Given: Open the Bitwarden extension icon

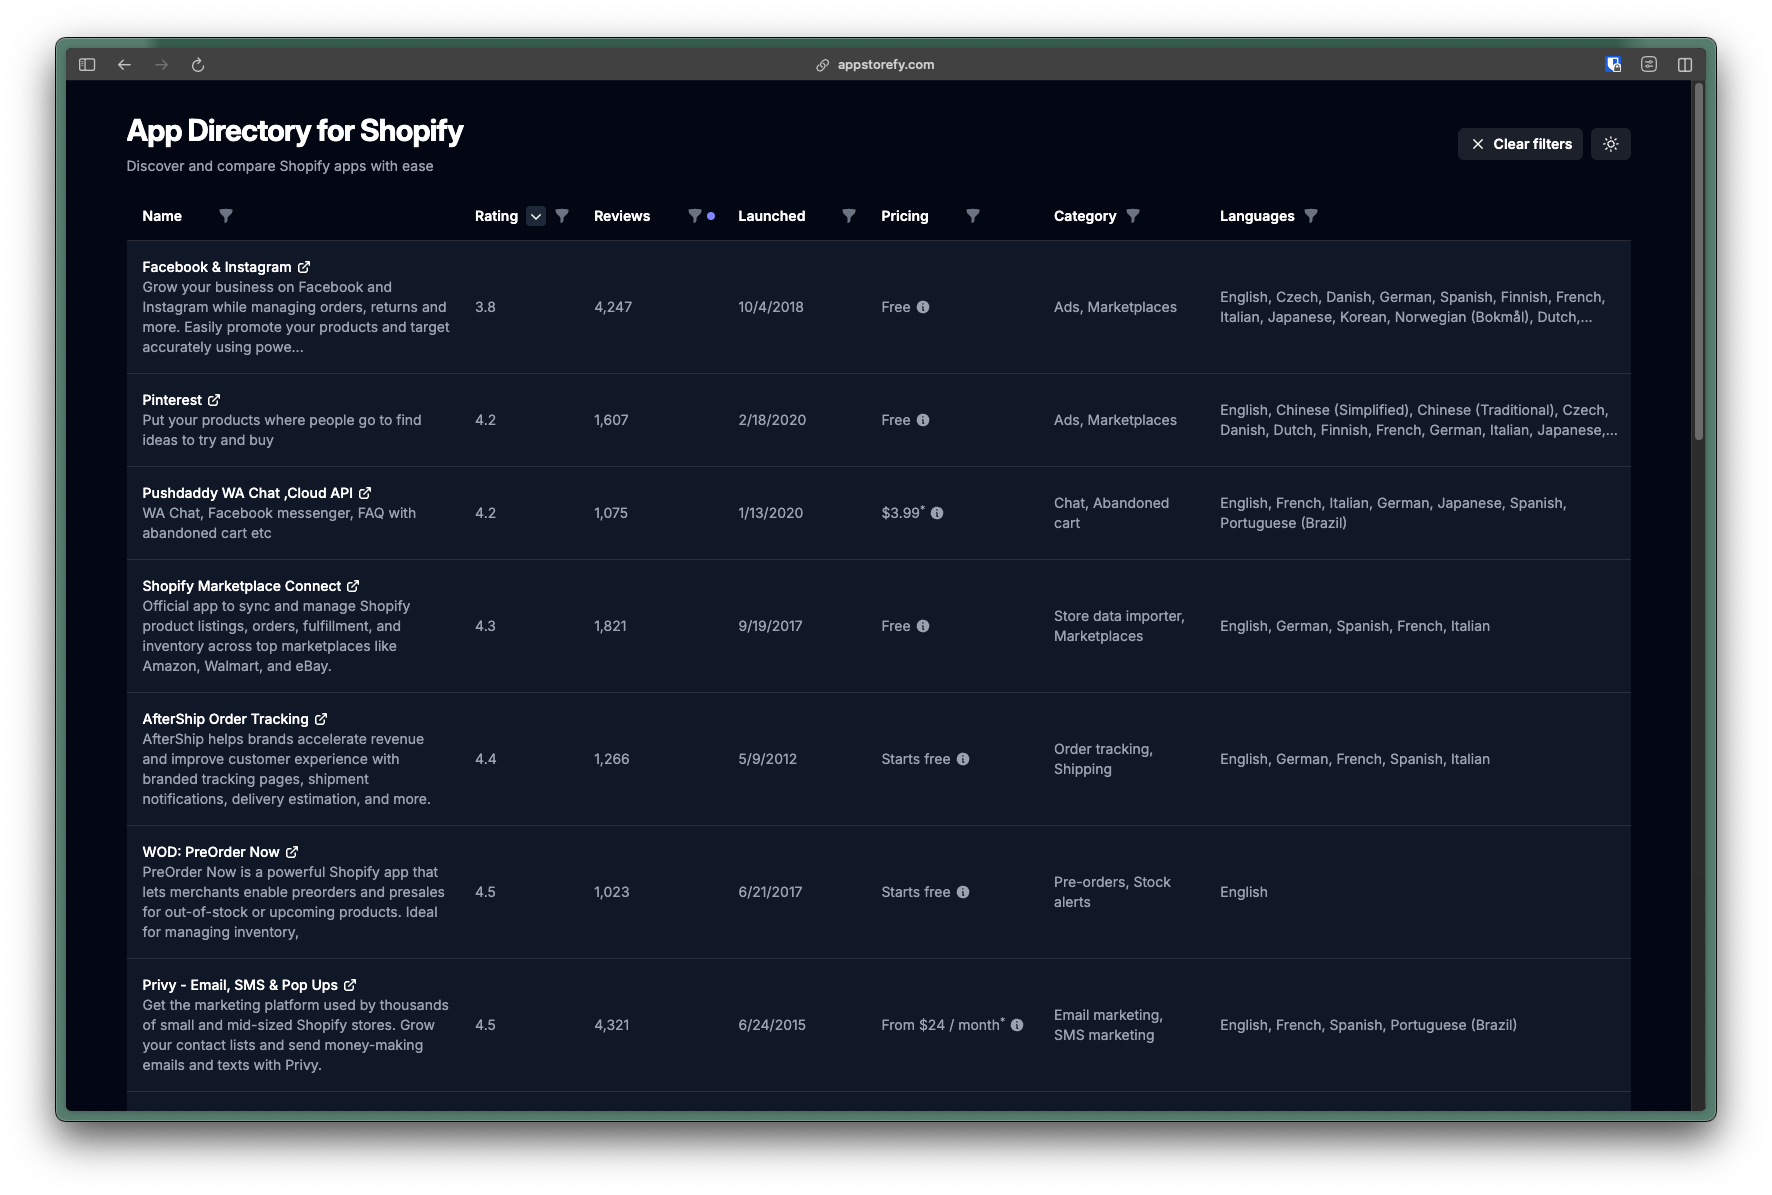Looking at the screenshot, I should pyautogui.click(x=1612, y=64).
